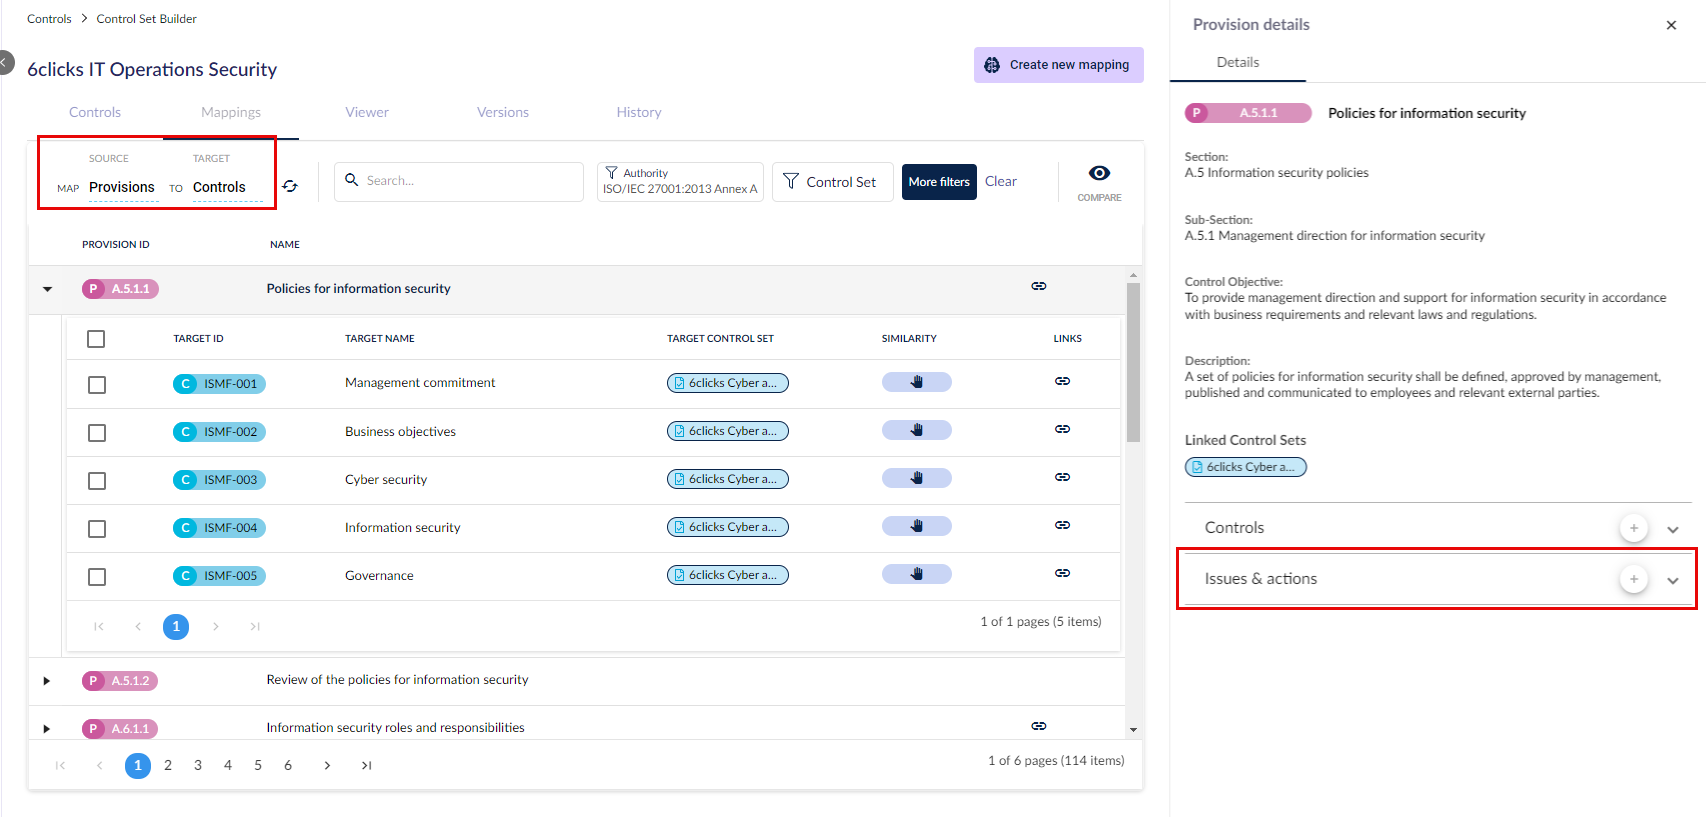1706x817 pixels.
Task: Click the link icon for ISMF-001
Action: tap(1062, 381)
